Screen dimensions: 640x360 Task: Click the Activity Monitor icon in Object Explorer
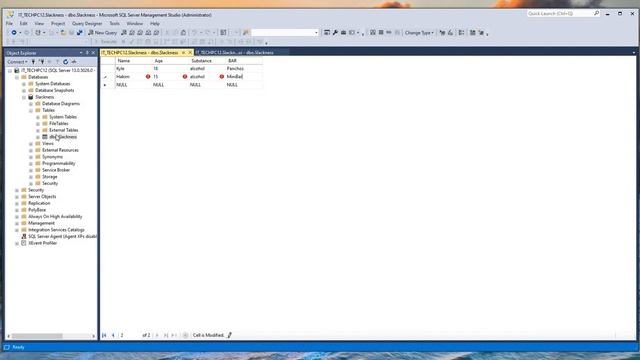coord(74,62)
